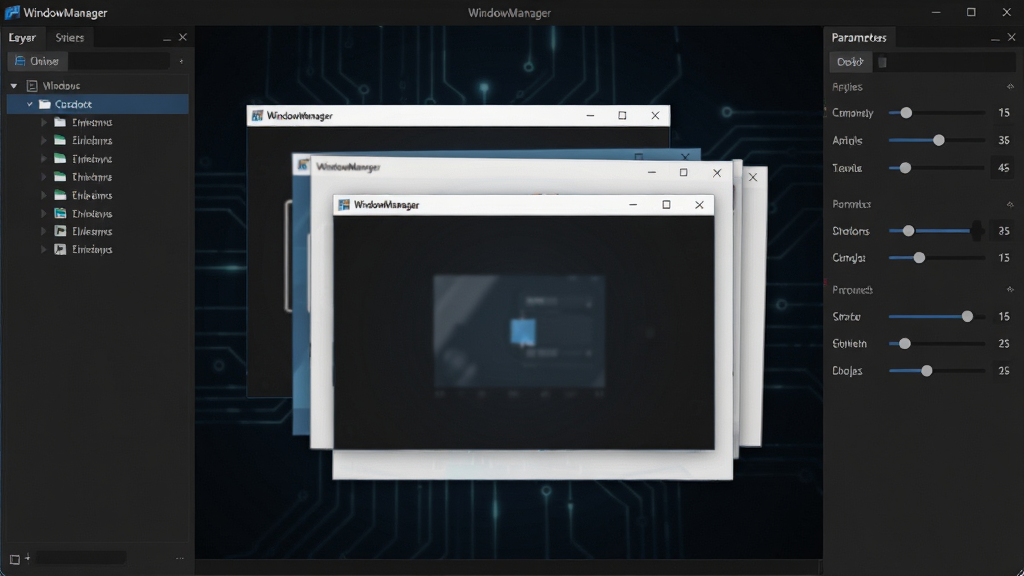Collapse the first section in Parameters panel
The height and width of the screenshot is (576, 1024).
[x=1010, y=87]
